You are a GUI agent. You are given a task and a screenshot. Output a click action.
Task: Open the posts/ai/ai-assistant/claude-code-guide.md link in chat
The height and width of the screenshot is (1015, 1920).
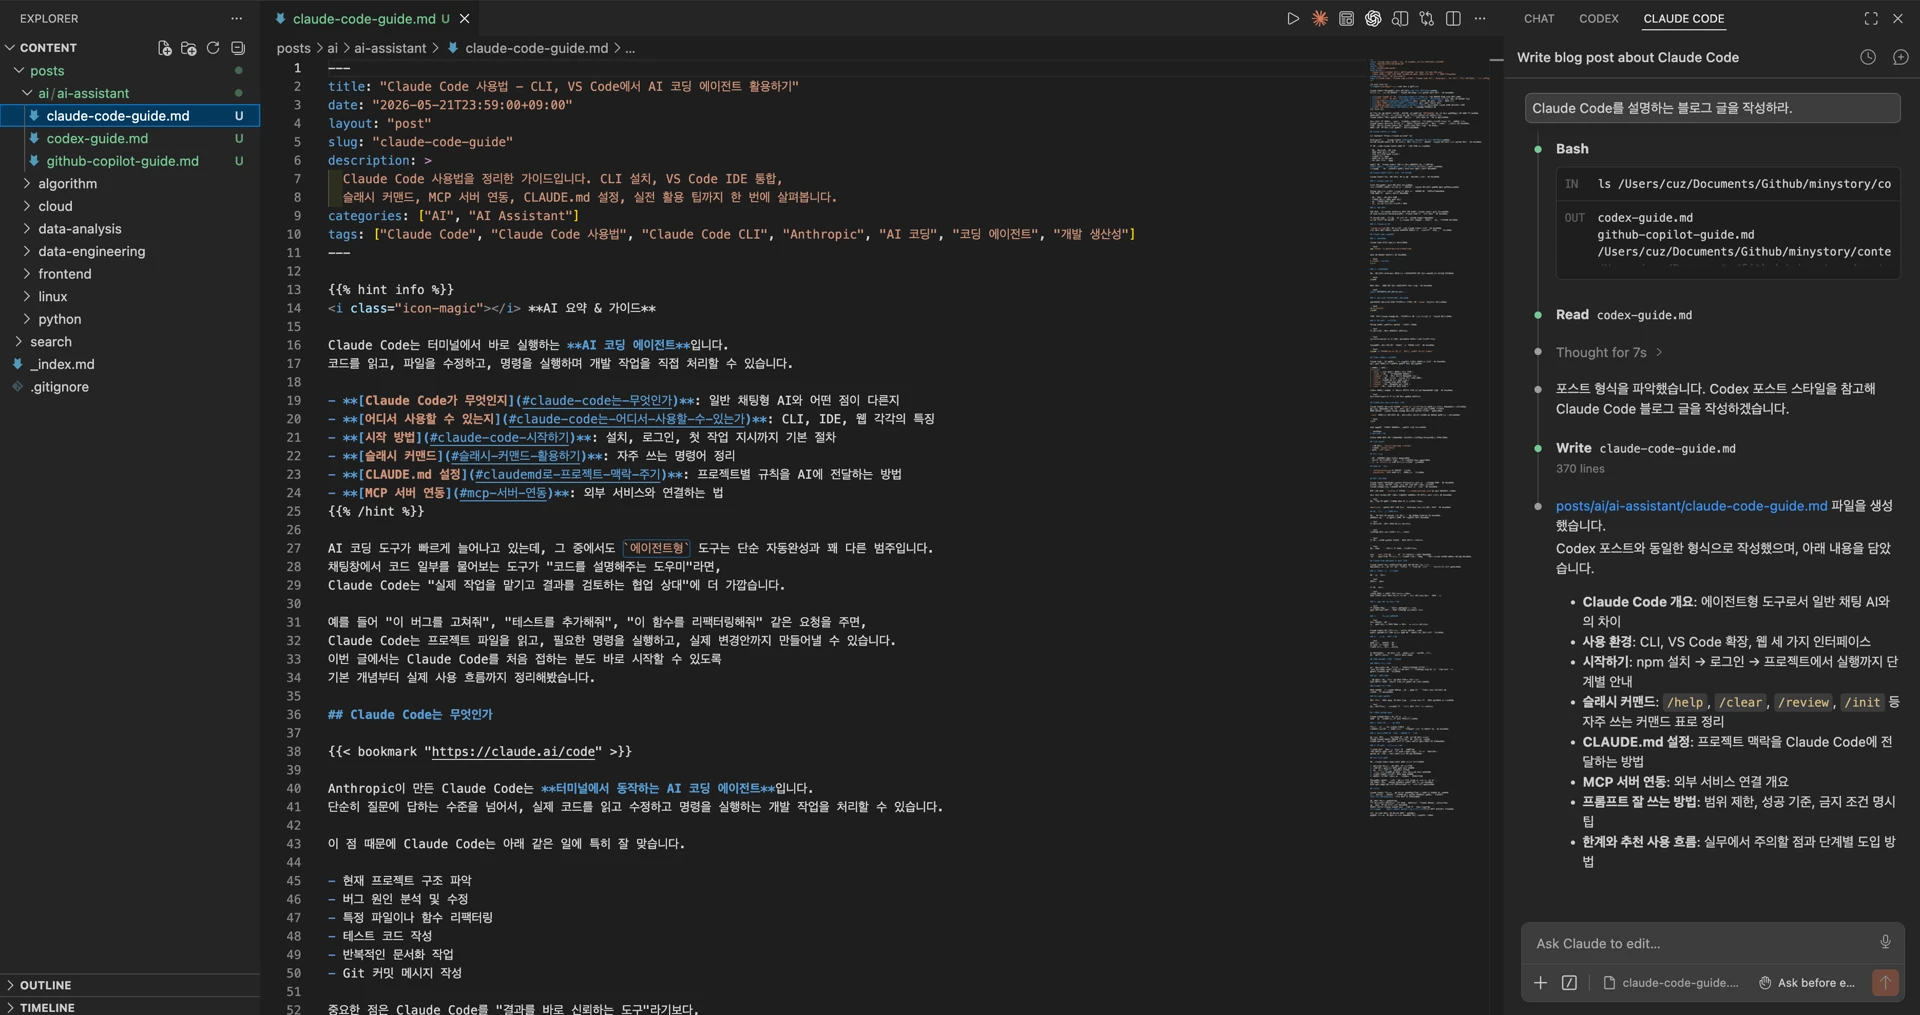[1691, 506]
